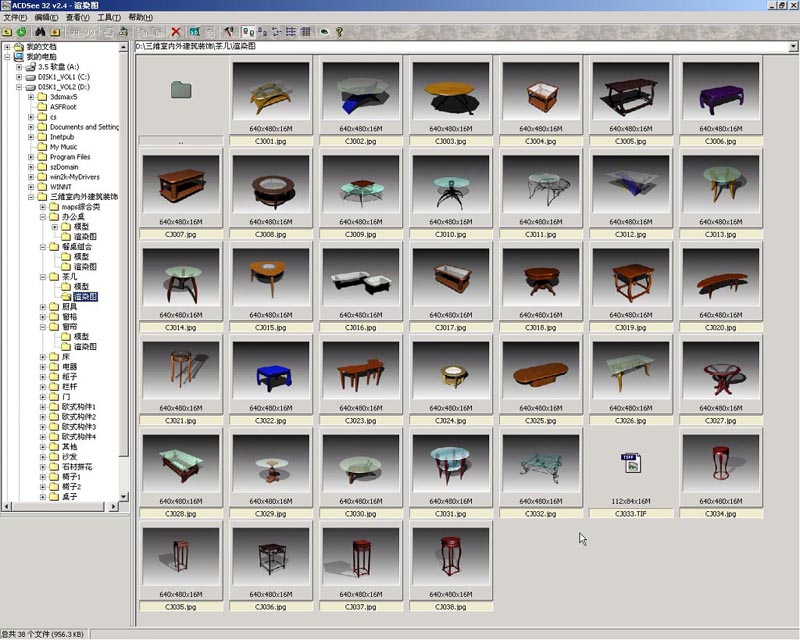Click the red X delete icon in toolbar
Viewport: 800px width, 640px height.
click(x=177, y=32)
